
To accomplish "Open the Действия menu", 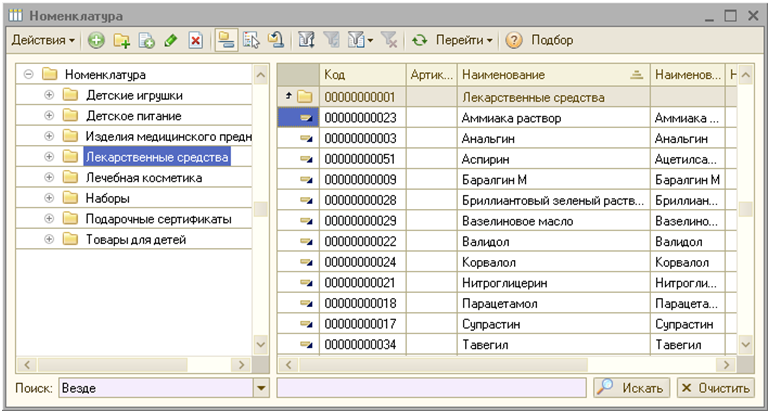I will 43,41.
